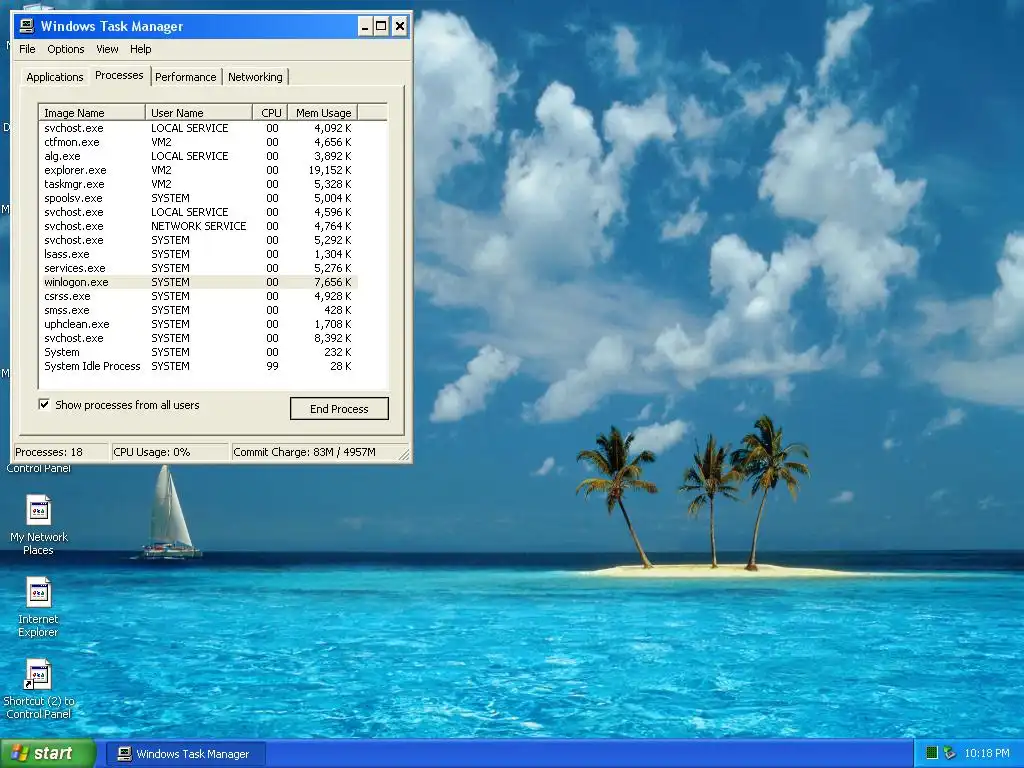Click Task Manager title bar icon

[x=27, y=26]
